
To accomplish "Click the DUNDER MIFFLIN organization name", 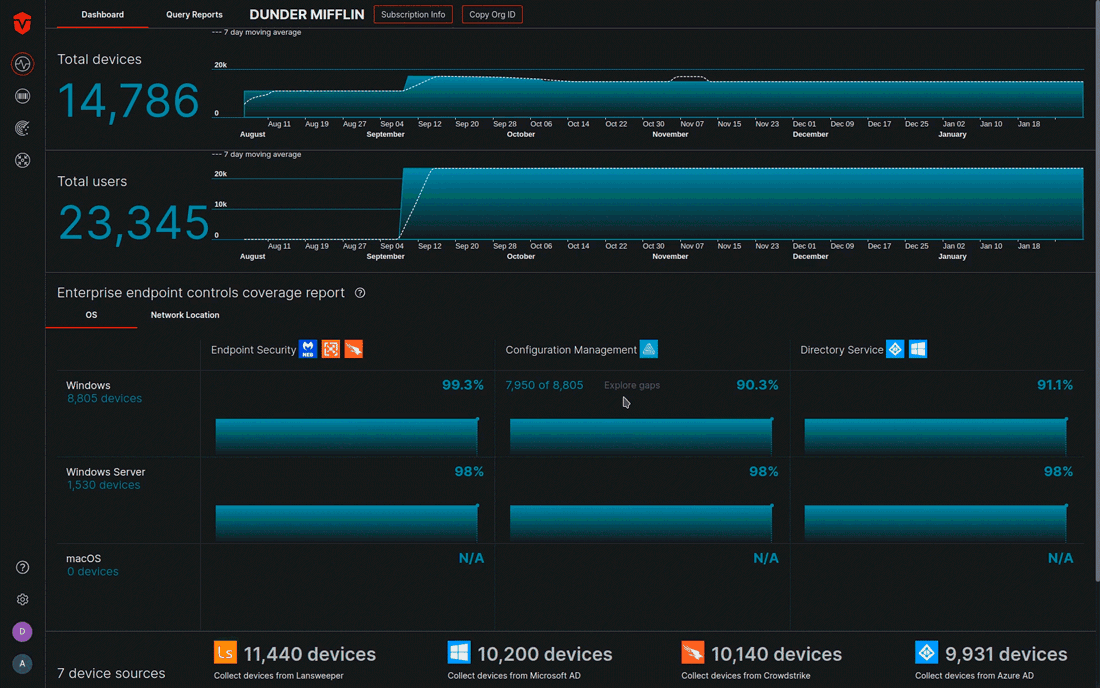I will pyautogui.click(x=307, y=15).
